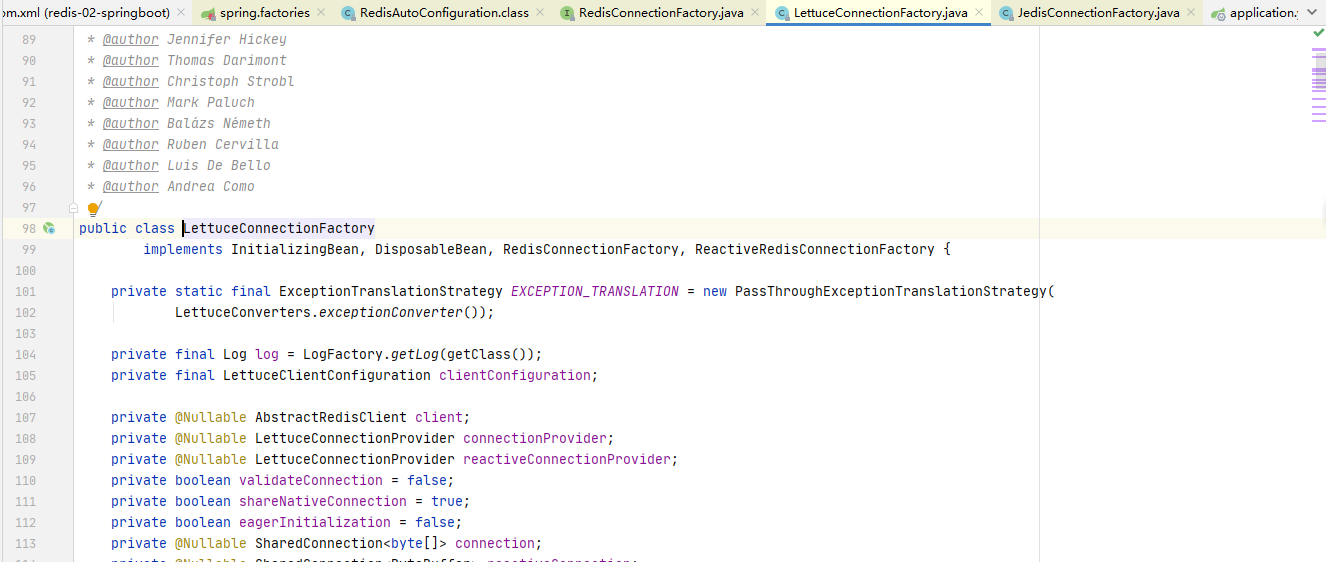The height and width of the screenshot is (562, 1326).
Task: Switch to the JedisConnectionFactory.java tab
Action: [1098, 13]
